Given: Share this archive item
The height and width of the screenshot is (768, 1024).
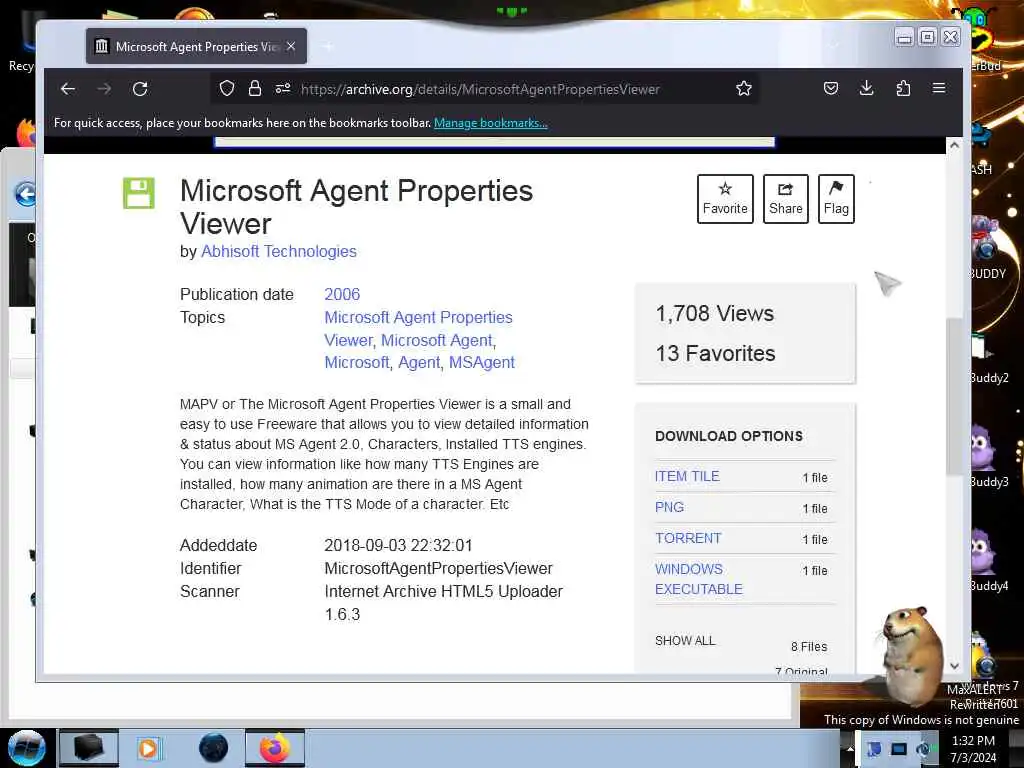Looking at the screenshot, I should point(786,199).
